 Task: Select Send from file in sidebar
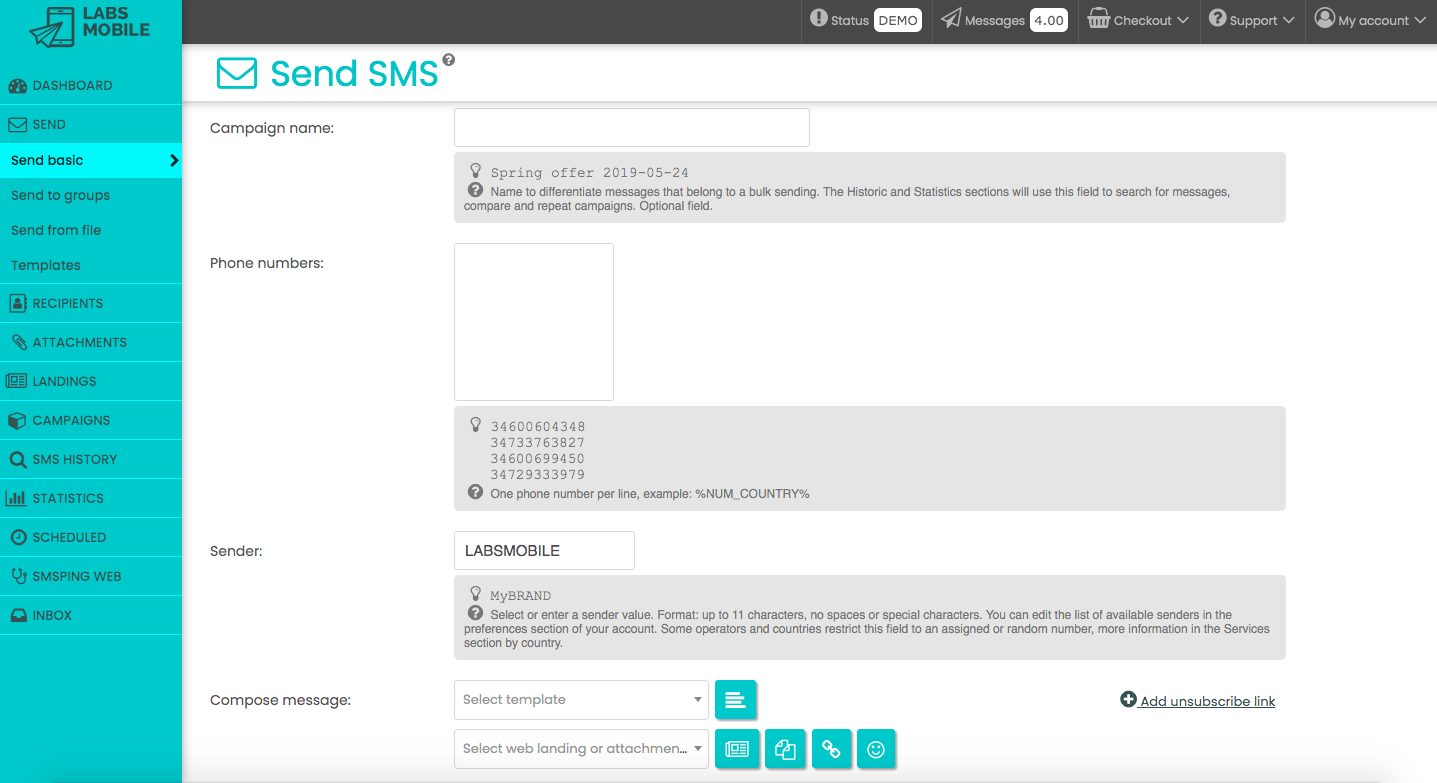pyautogui.click(x=91, y=230)
